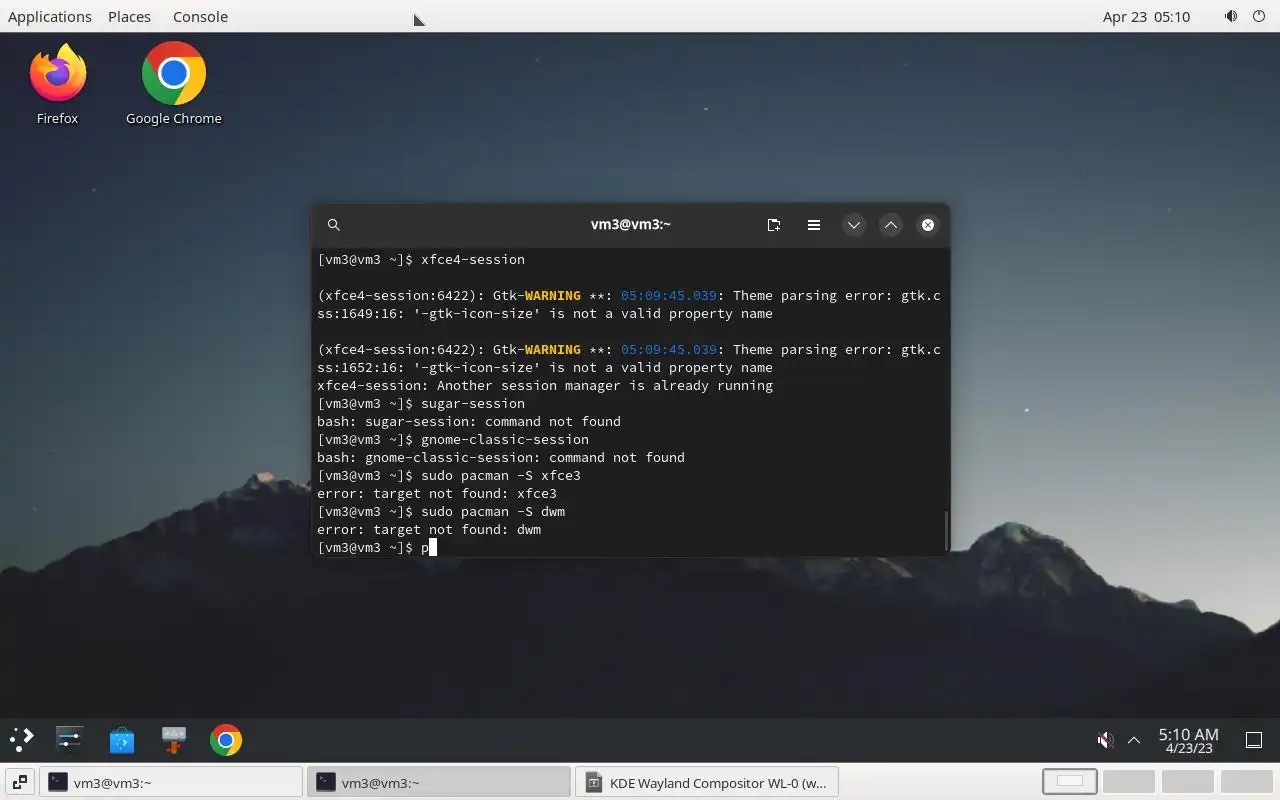Screen dimensions: 1280x800
Task: Toggle the muted audio icon in KDE tray
Action: click(1105, 740)
